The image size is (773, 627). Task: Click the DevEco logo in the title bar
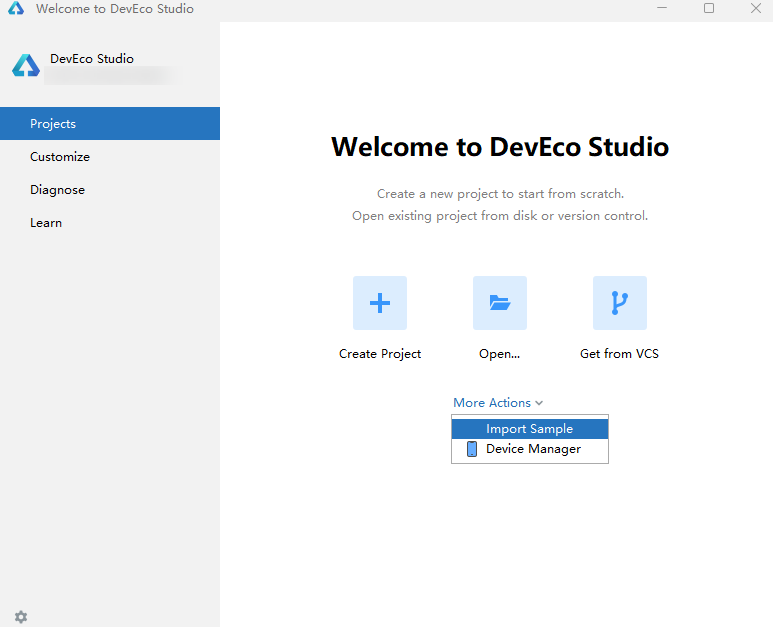(16, 9)
